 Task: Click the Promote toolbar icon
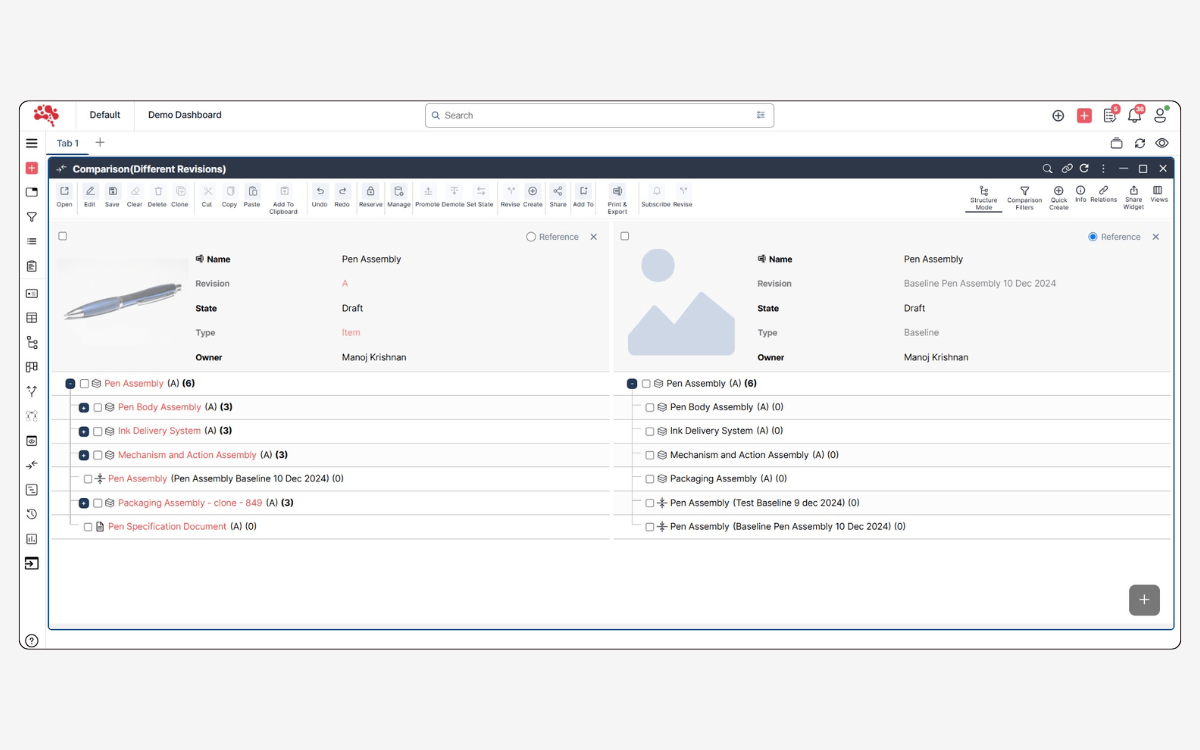(x=427, y=192)
